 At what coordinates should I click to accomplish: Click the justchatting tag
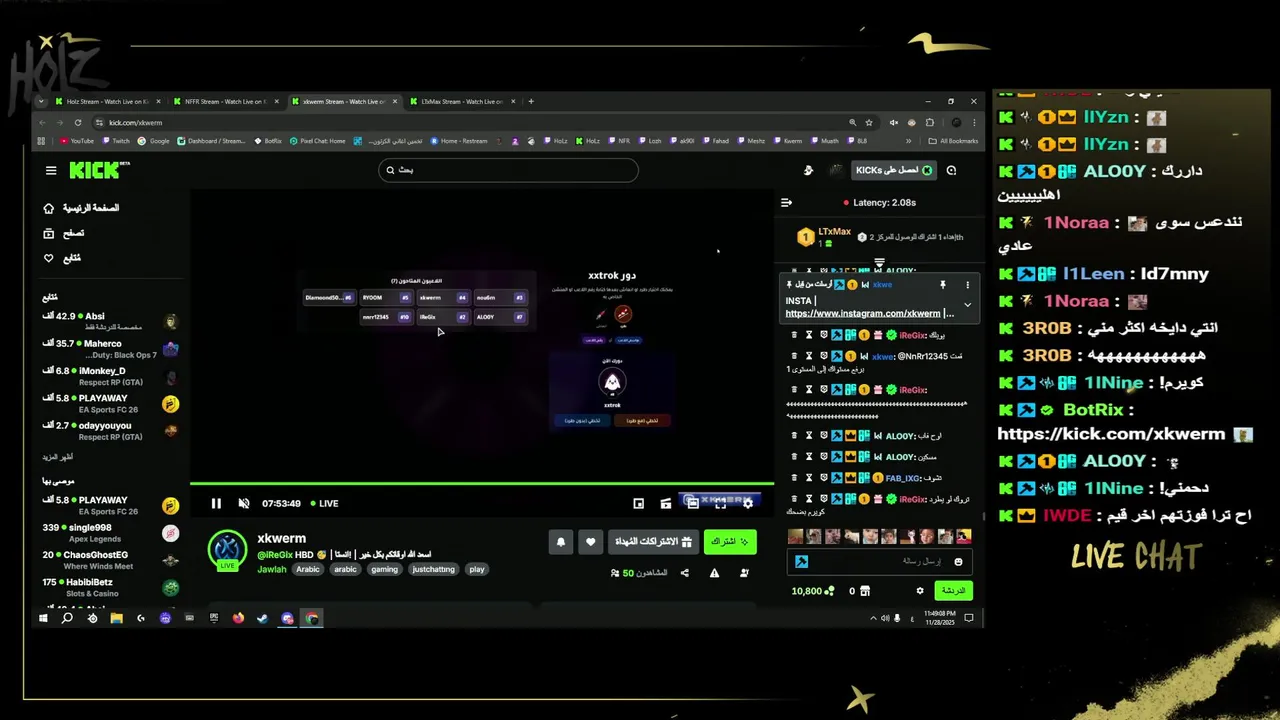[433, 569]
